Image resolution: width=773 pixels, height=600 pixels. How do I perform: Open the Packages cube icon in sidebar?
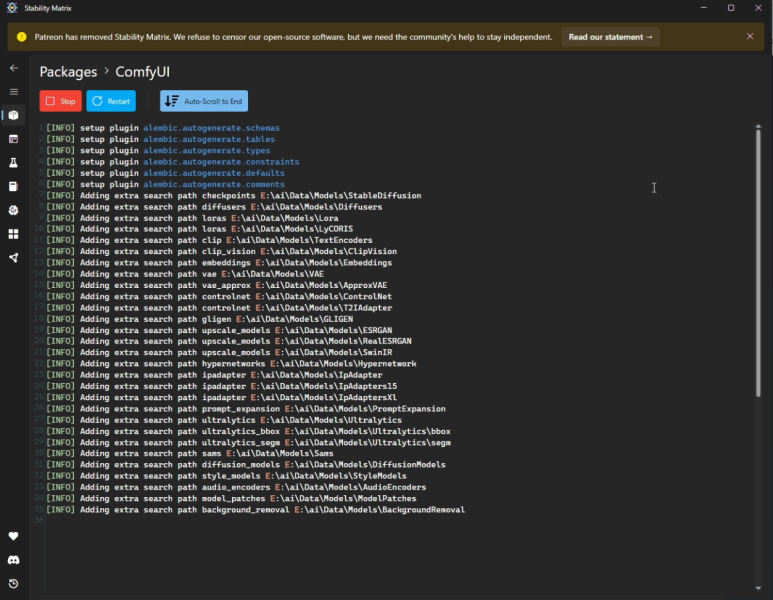point(14,115)
